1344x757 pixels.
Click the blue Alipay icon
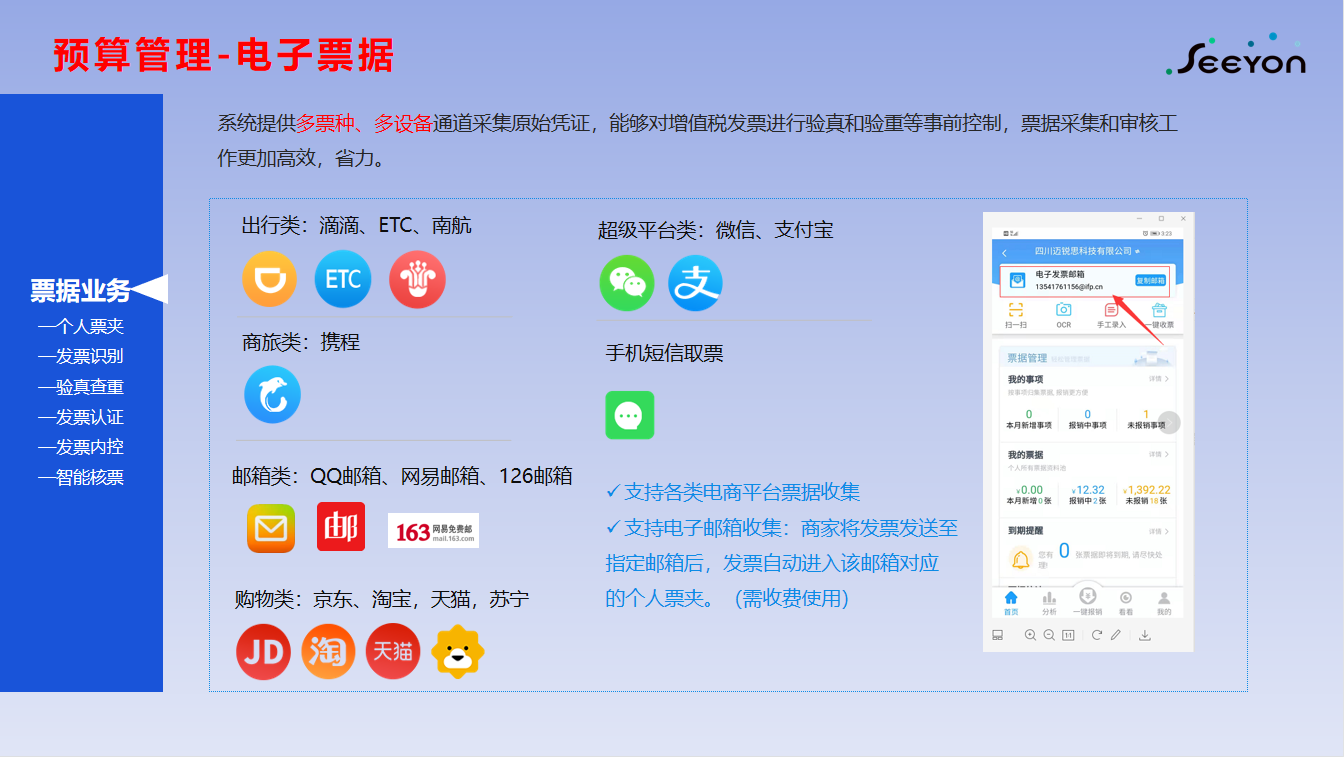pos(695,283)
